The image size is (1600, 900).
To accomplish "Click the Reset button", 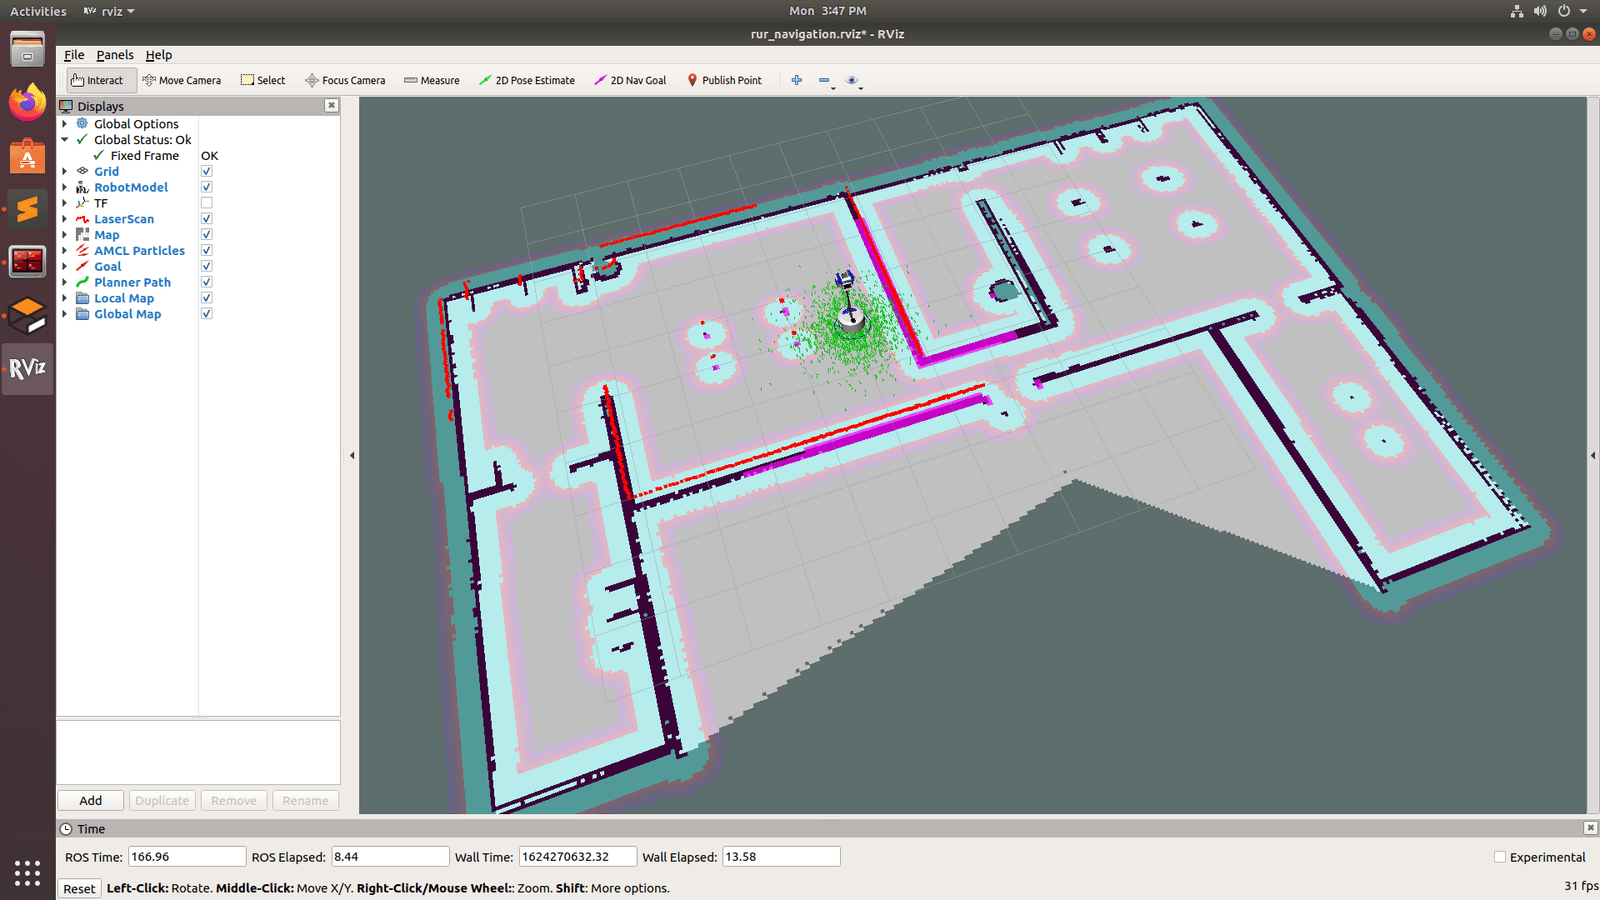I will click(79, 888).
